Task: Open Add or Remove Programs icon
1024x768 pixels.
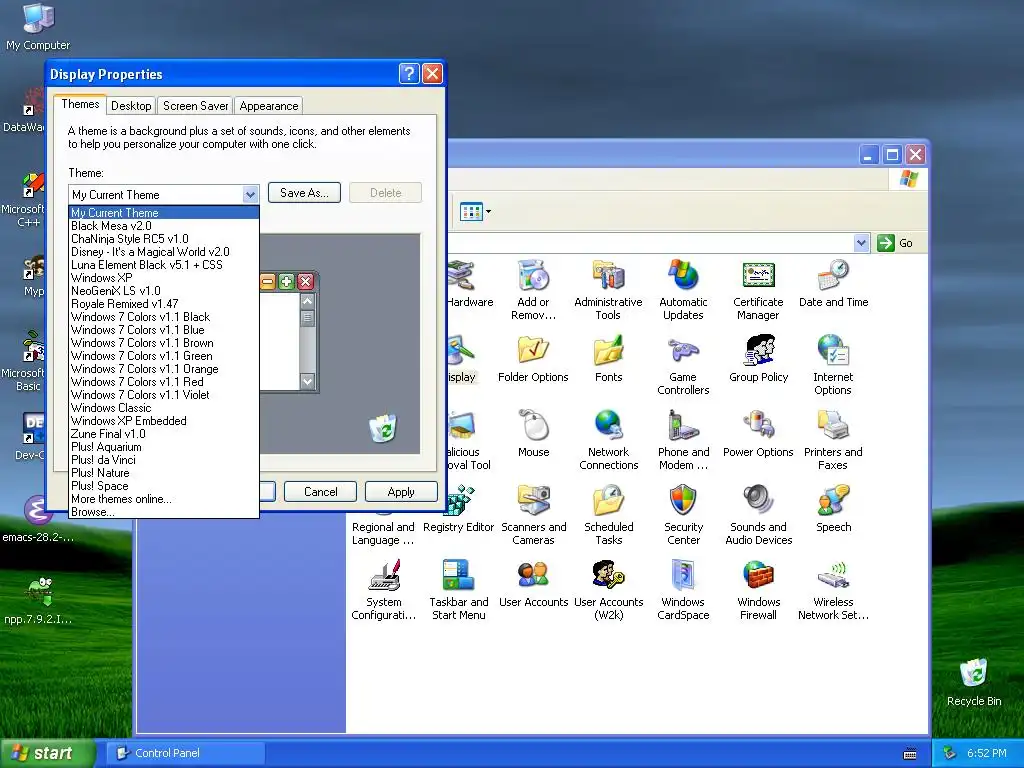Action: pyautogui.click(x=533, y=289)
